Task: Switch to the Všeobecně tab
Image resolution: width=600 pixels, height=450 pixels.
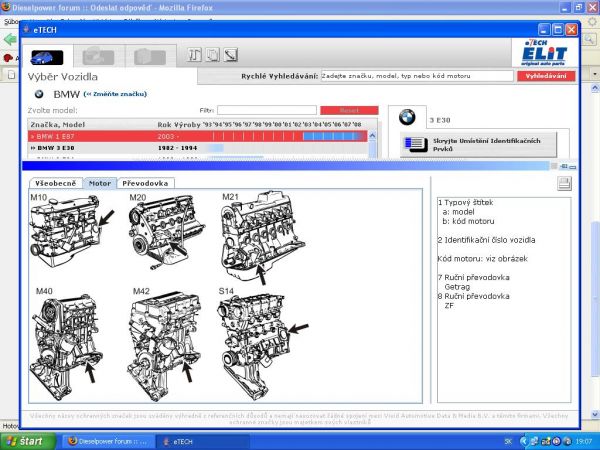Action: point(55,183)
